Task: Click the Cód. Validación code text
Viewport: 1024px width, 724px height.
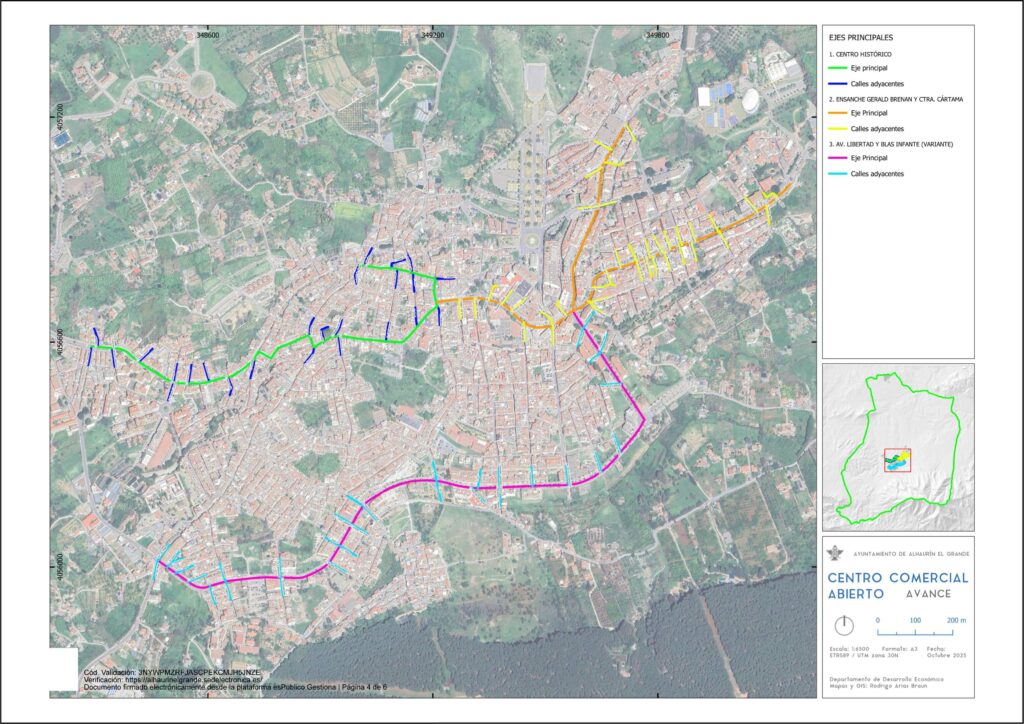Action: click(x=177, y=672)
